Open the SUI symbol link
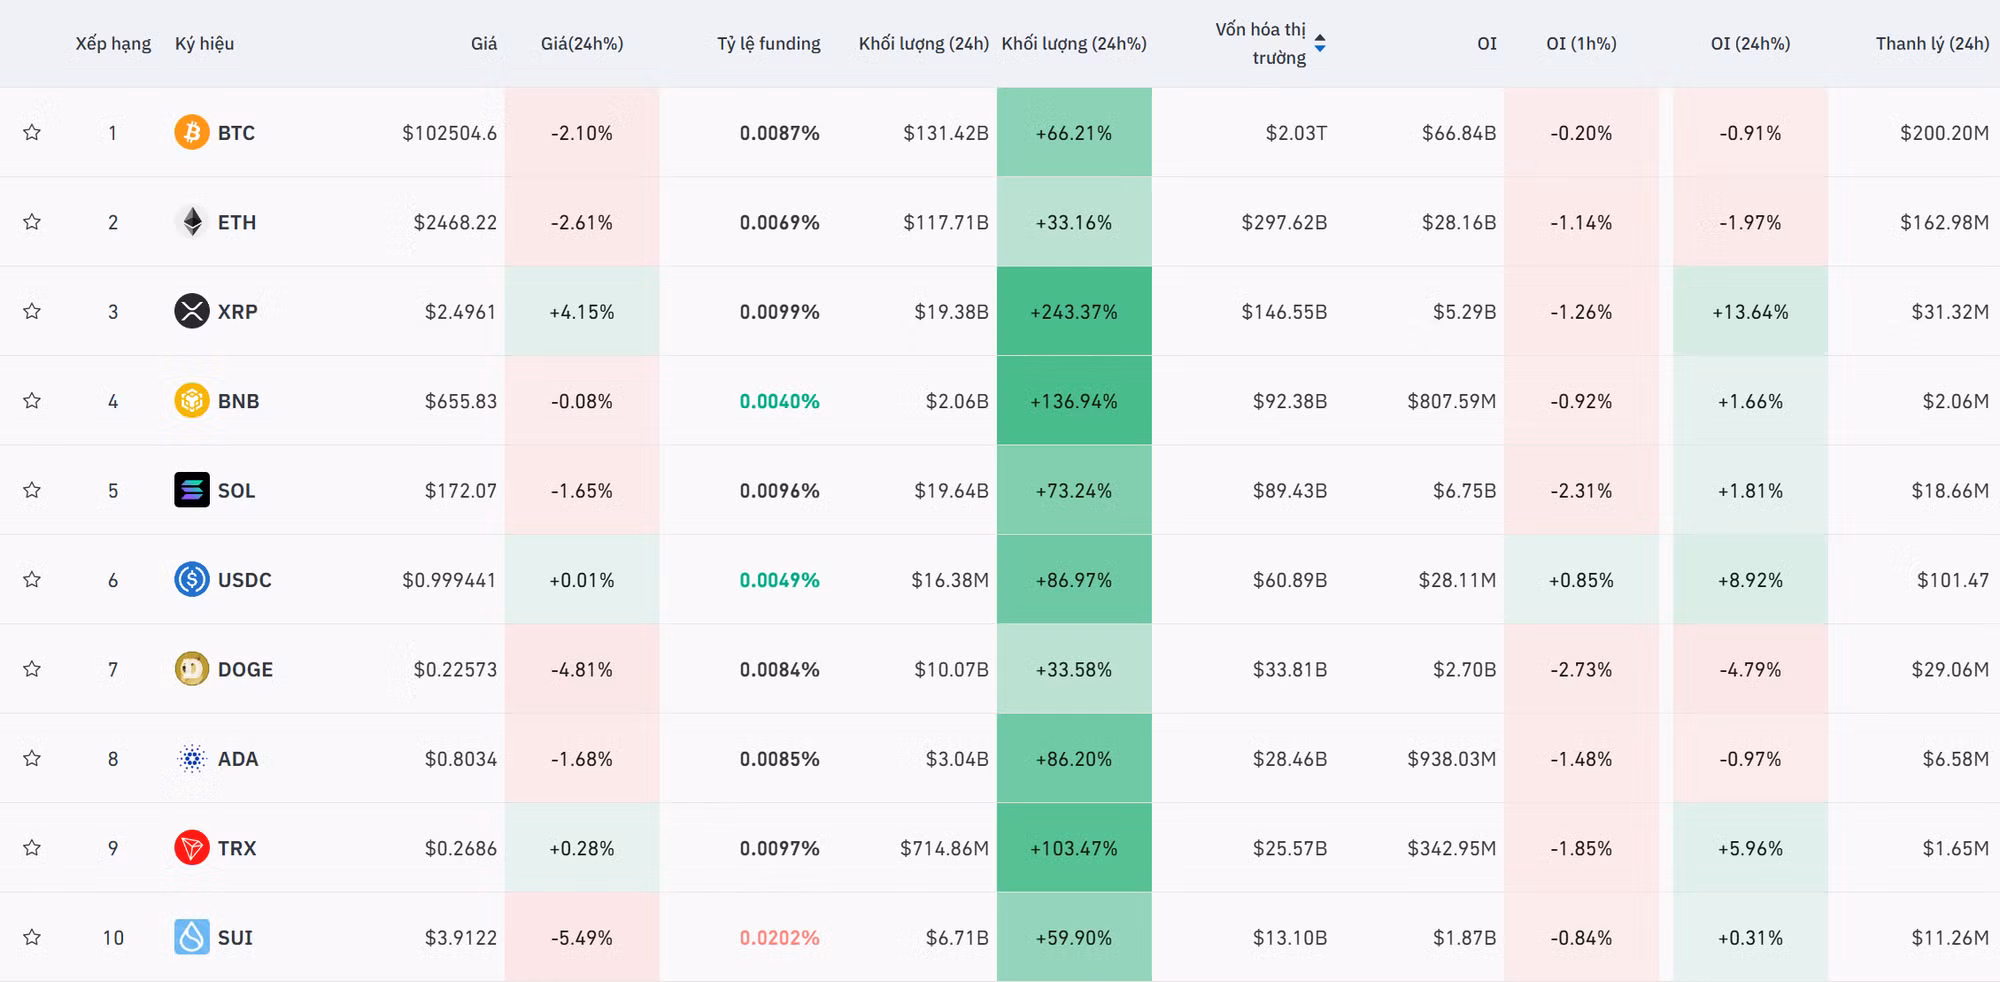 [235, 938]
